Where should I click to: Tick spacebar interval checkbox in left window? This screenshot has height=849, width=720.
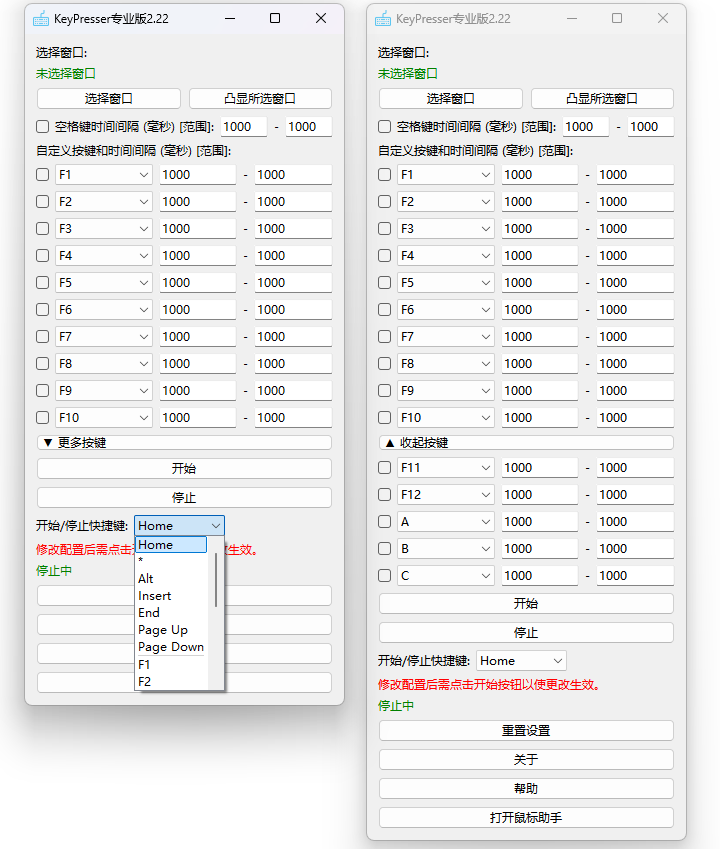tap(42, 127)
